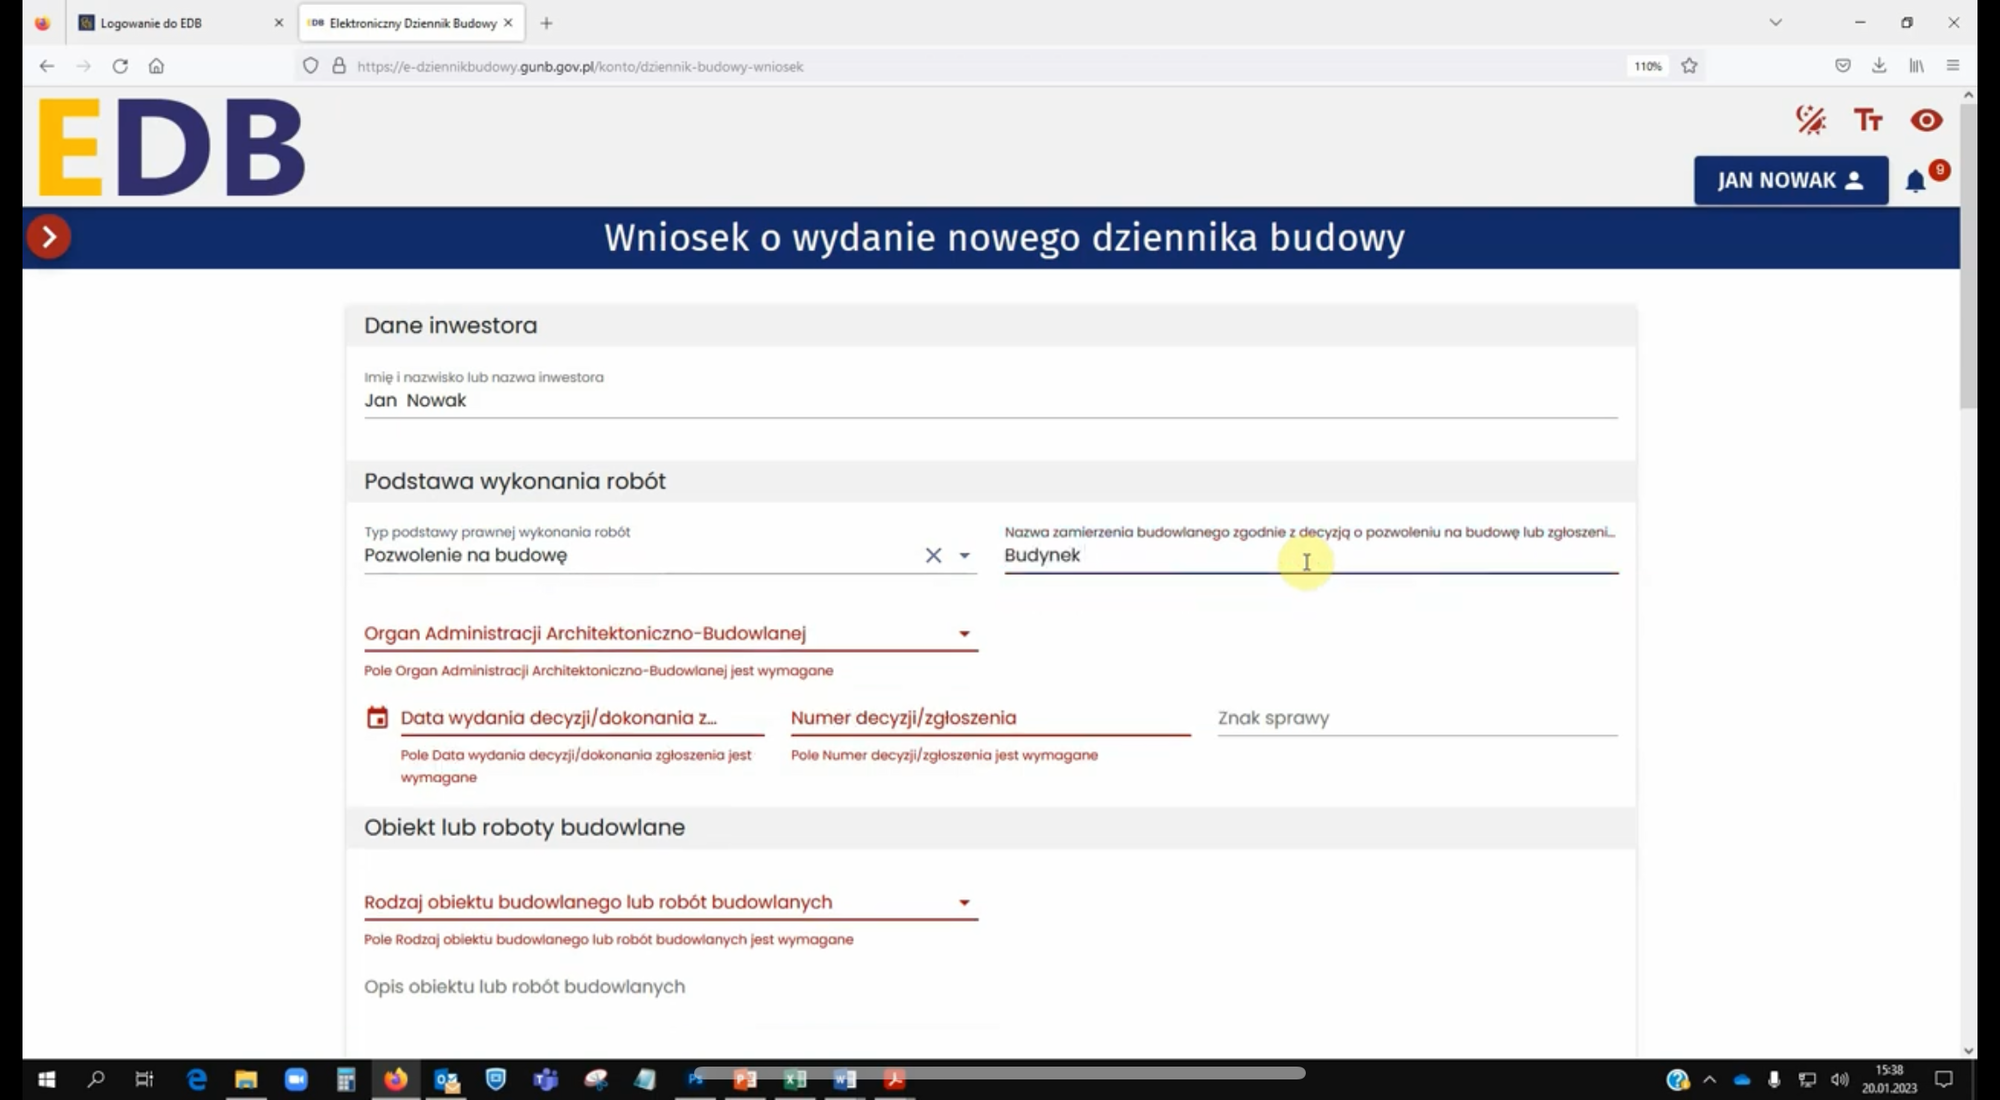Click the 110% zoom level indicator
The image size is (2000, 1100).
(x=1646, y=66)
